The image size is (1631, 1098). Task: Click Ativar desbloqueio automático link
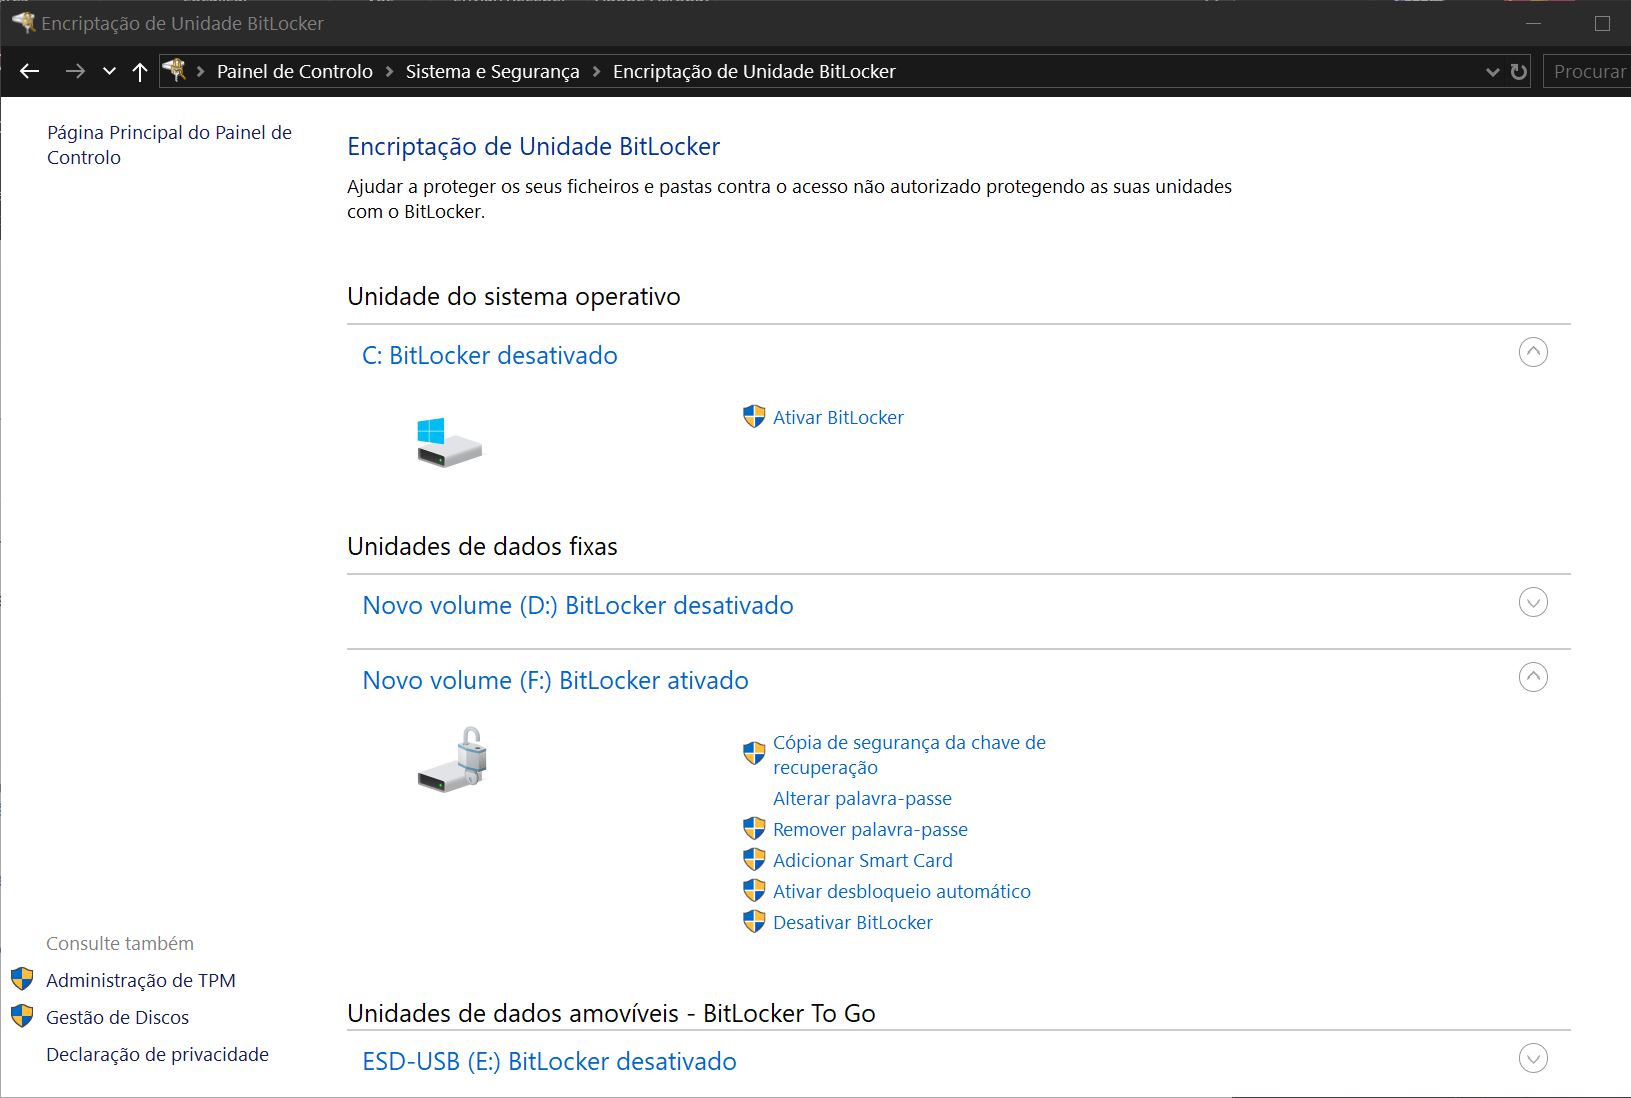pyautogui.click(x=902, y=891)
